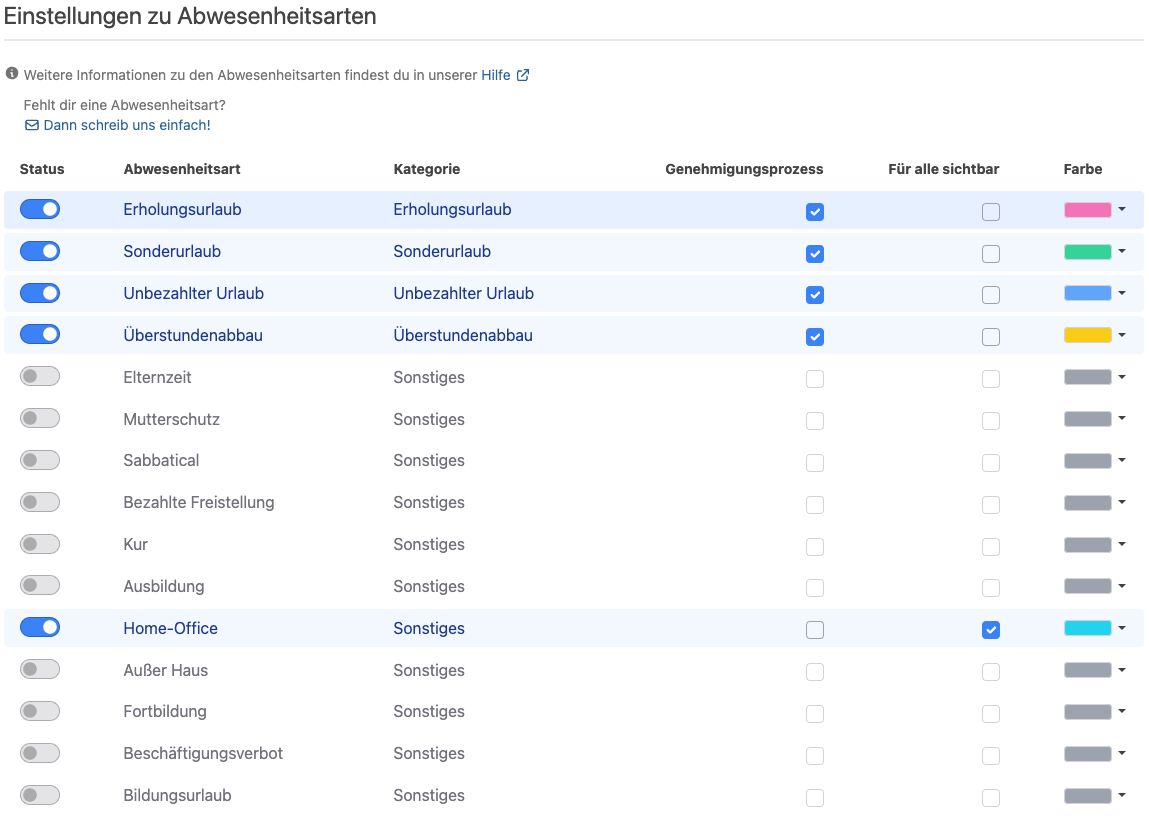Click the envelope icon before the contact link
Image resolution: width=1149 pixels, height=824 pixels.
click(32, 125)
